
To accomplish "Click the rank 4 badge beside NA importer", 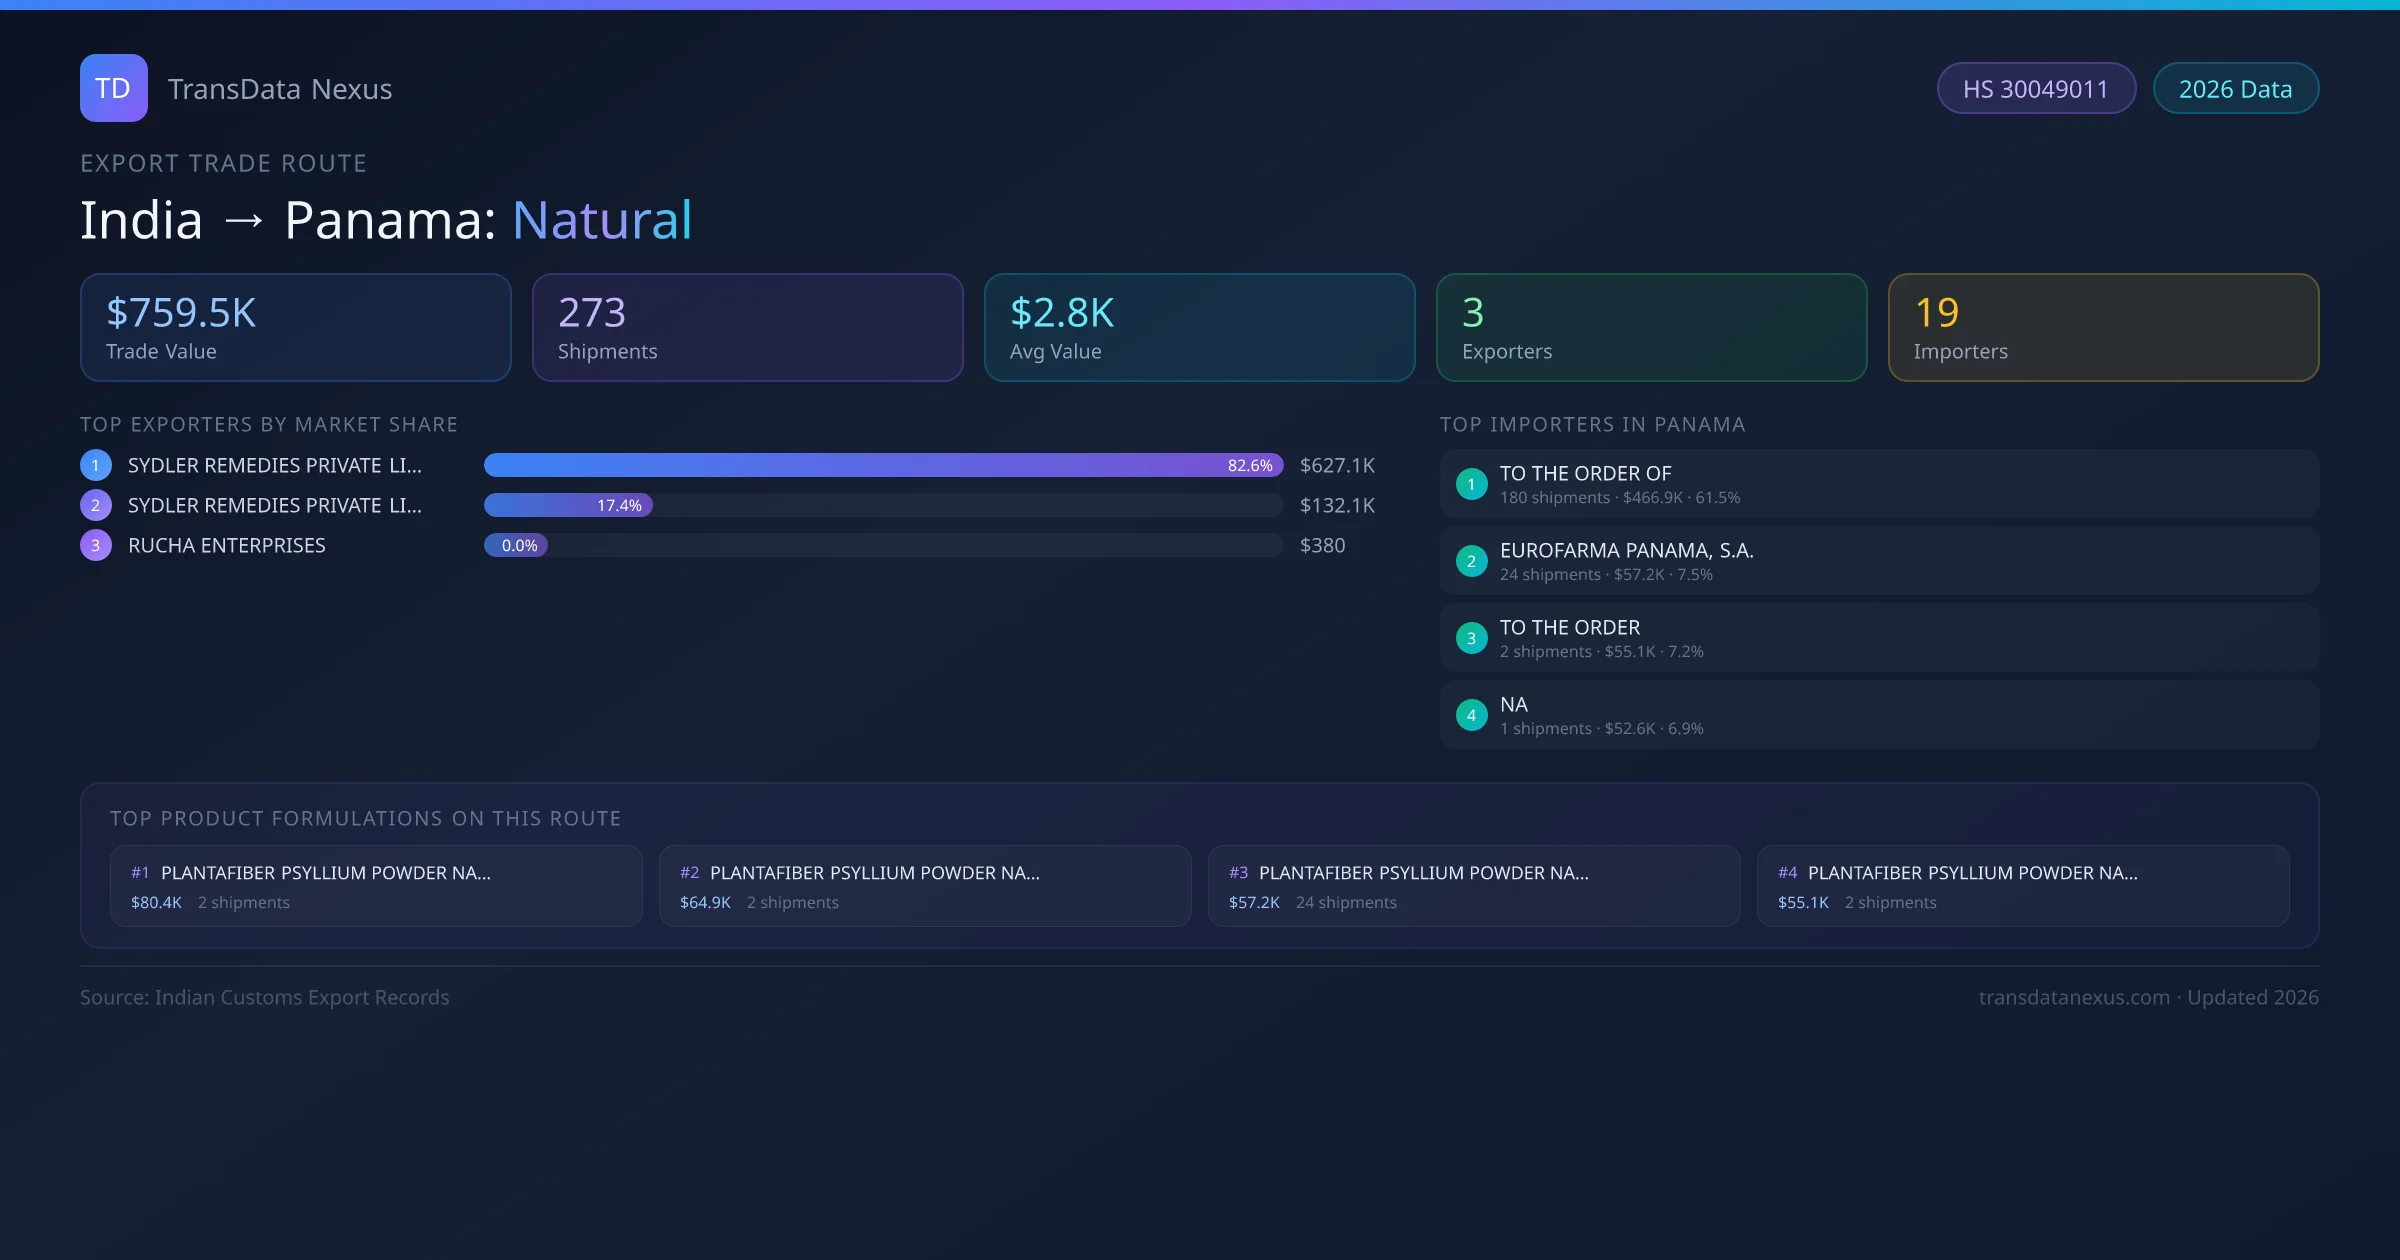I will (x=1471, y=715).
